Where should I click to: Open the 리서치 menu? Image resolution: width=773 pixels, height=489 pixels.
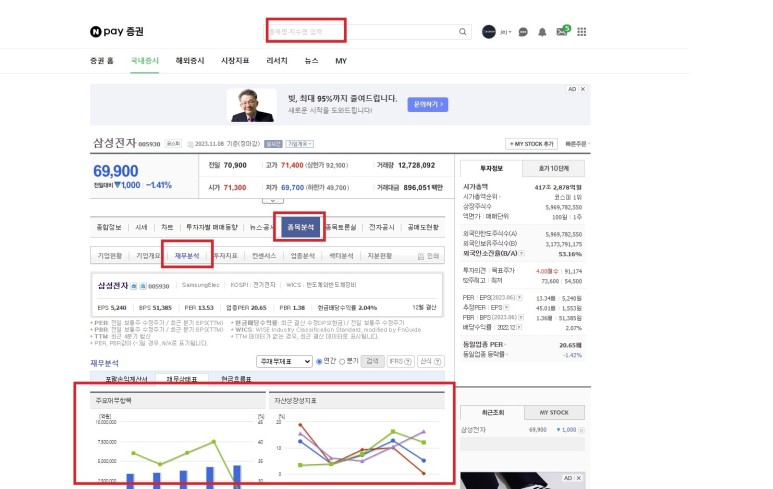pos(277,61)
